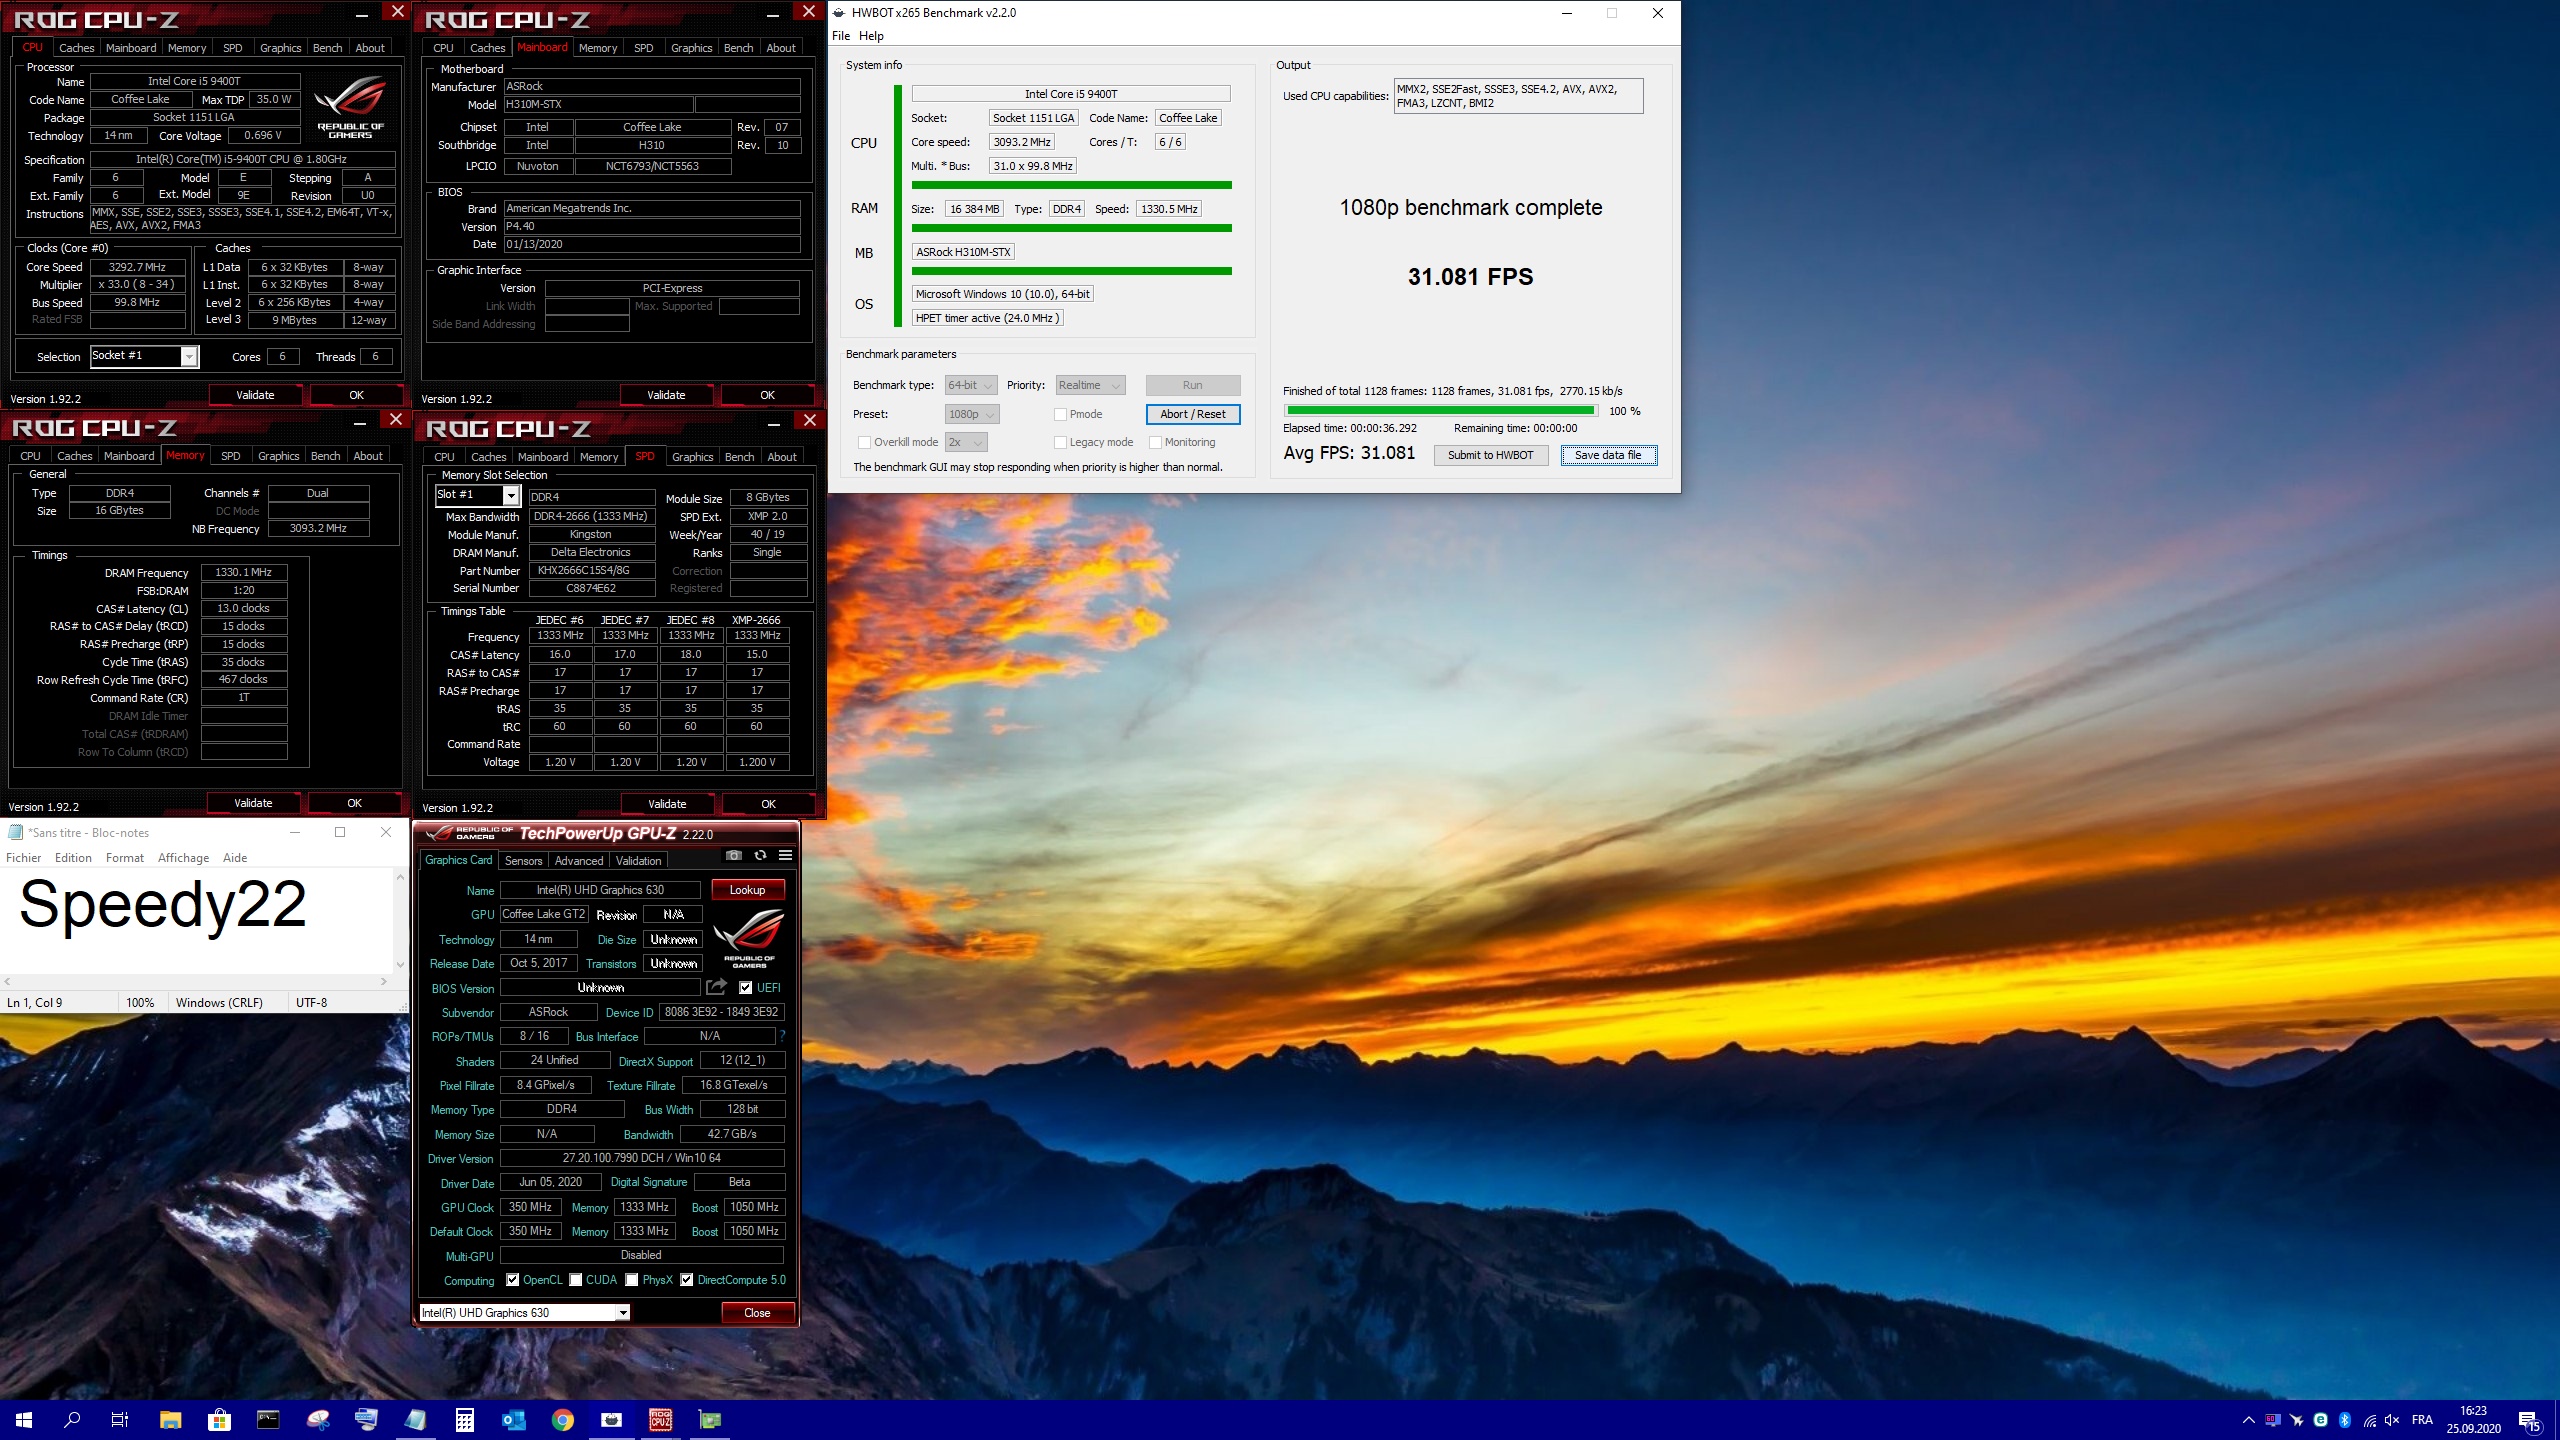The height and width of the screenshot is (1440, 2560).
Task: Click Notepad vertical scrollbar down arrow
Action: coord(400,965)
